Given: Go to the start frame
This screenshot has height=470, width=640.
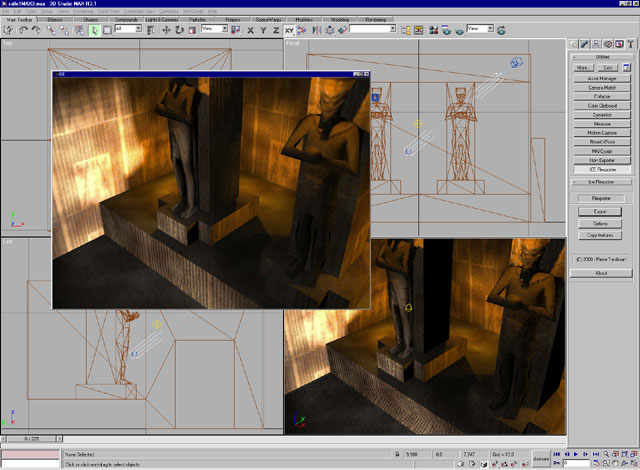Looking at the screenshot, I should [x=556, y=454].
